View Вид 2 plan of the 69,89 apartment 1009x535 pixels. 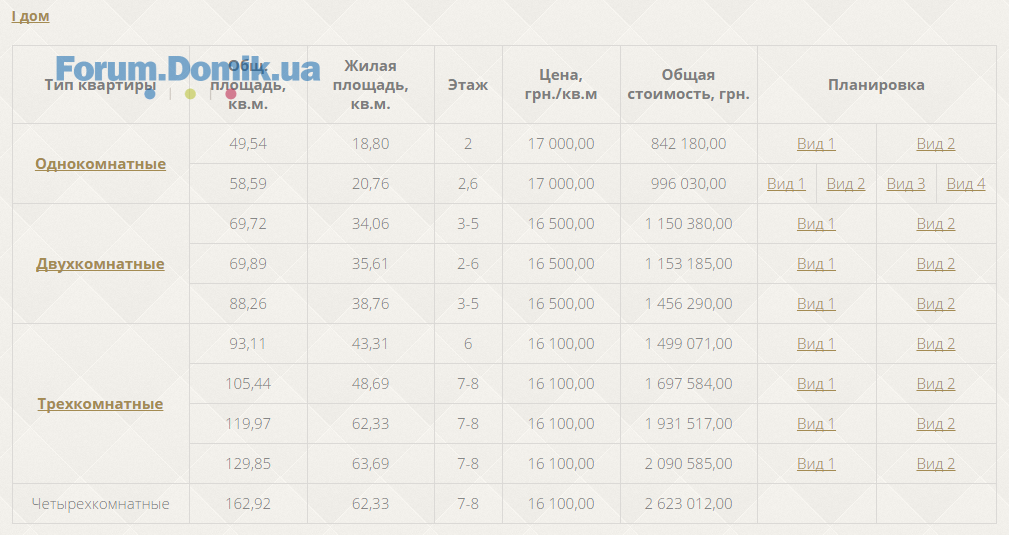(x=936, y=263)
